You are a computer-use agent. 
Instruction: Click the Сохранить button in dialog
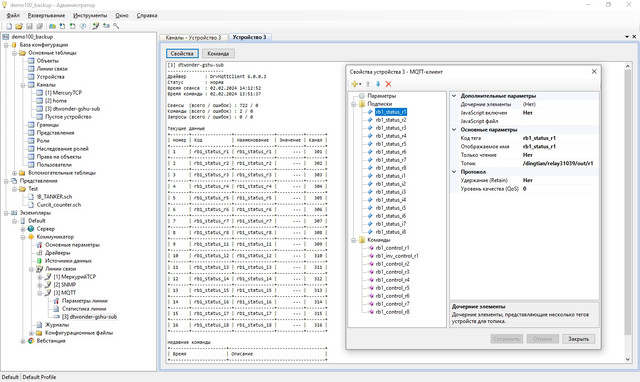(x=507, y=339)
